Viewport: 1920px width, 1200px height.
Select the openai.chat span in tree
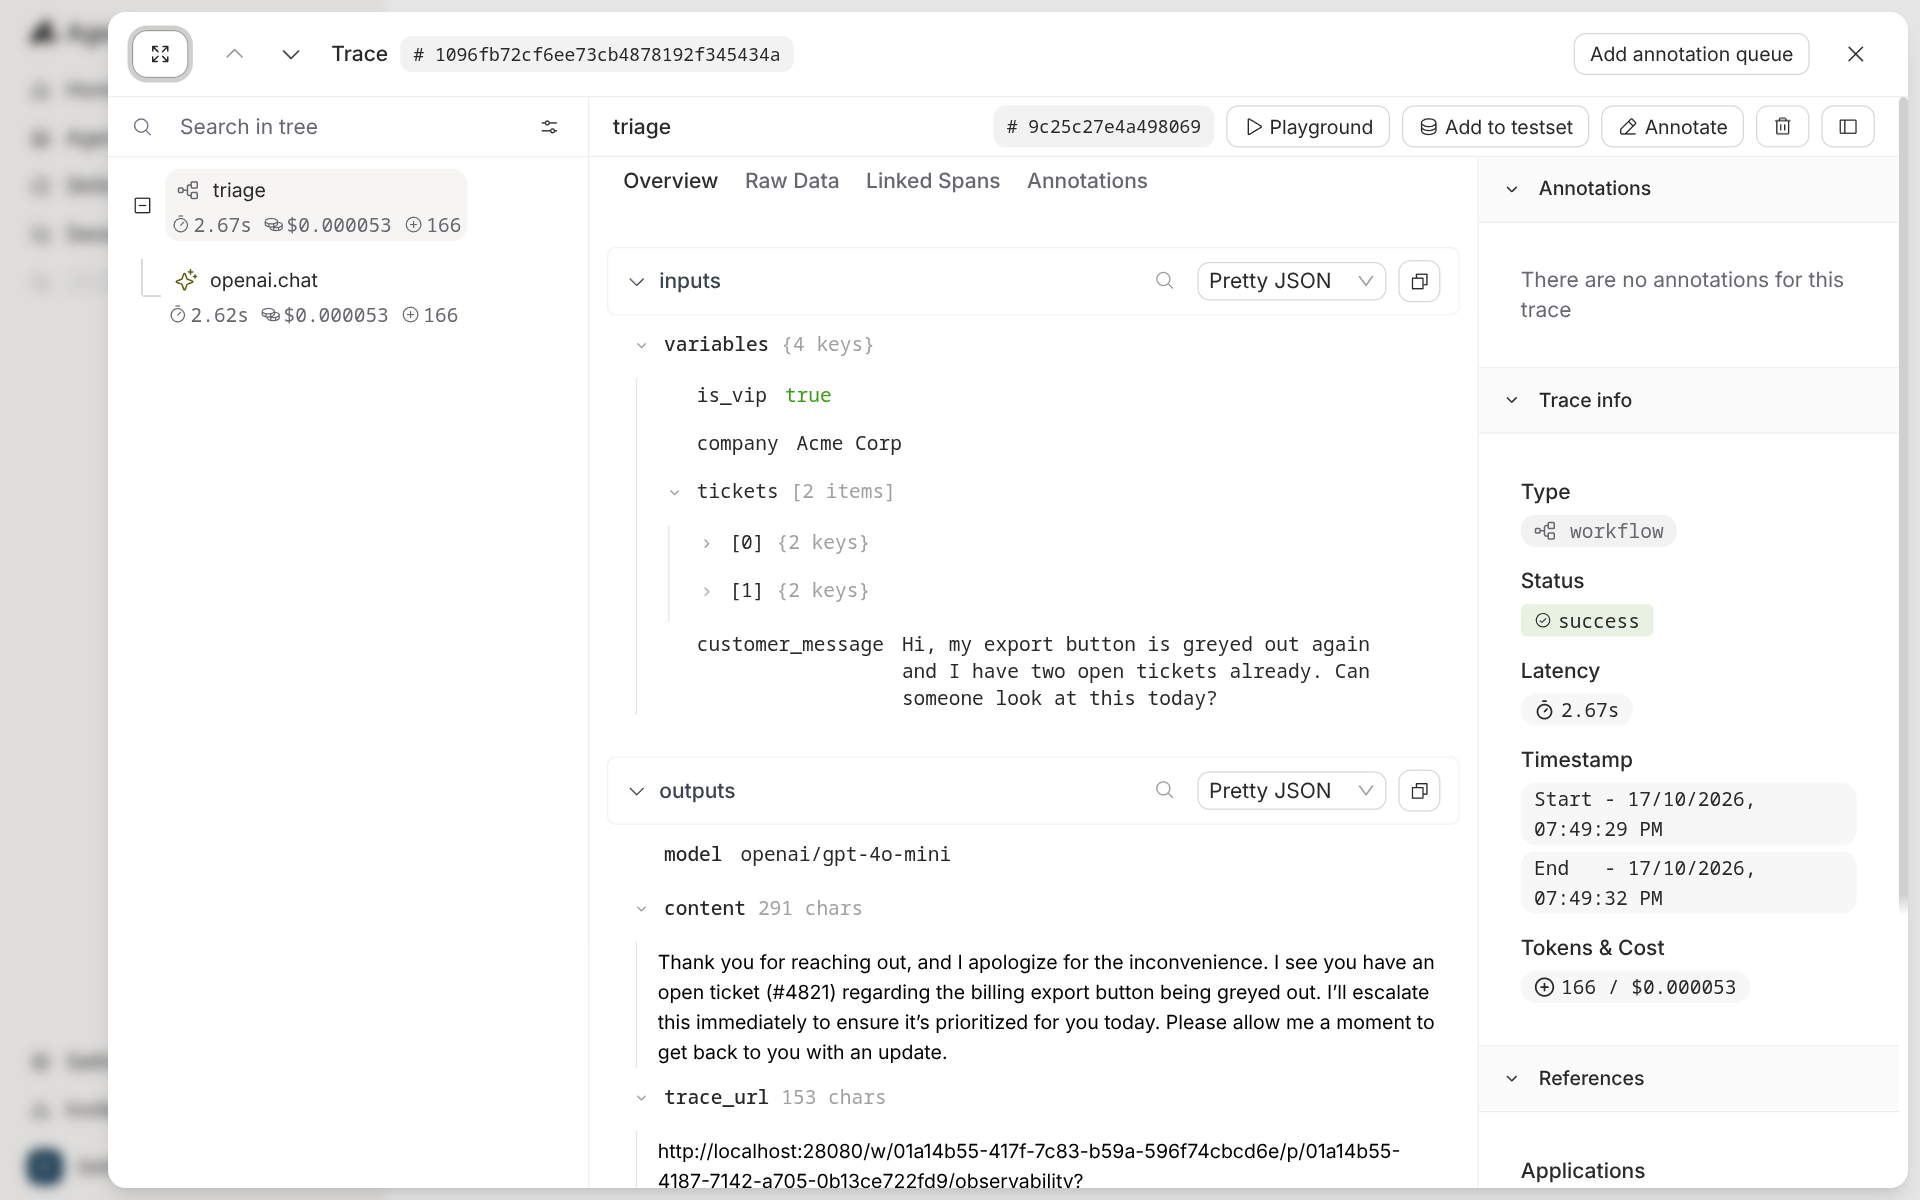(x=314, y=296)
